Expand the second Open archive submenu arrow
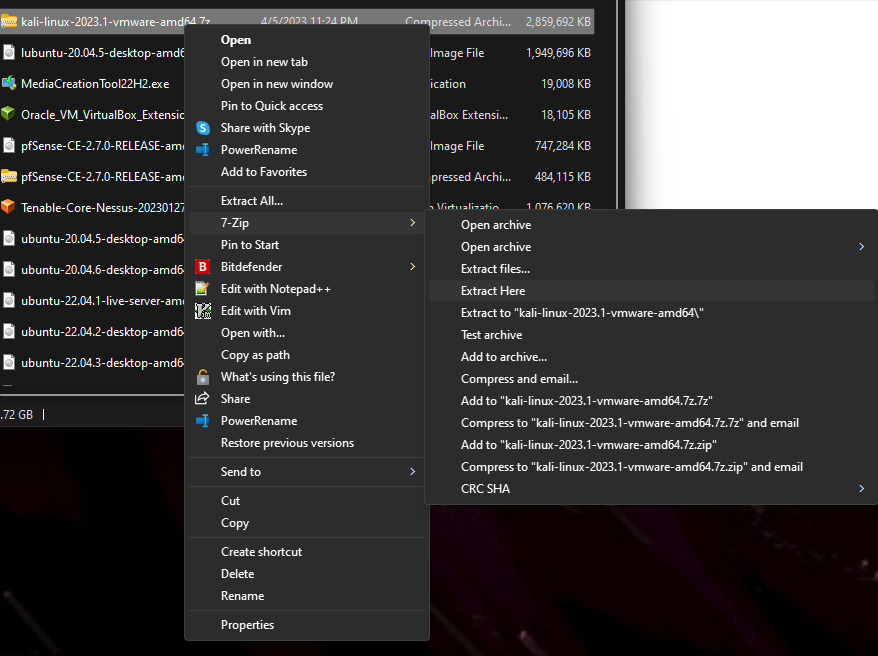This screenshot has width=878, height=656. coord(862,247)
